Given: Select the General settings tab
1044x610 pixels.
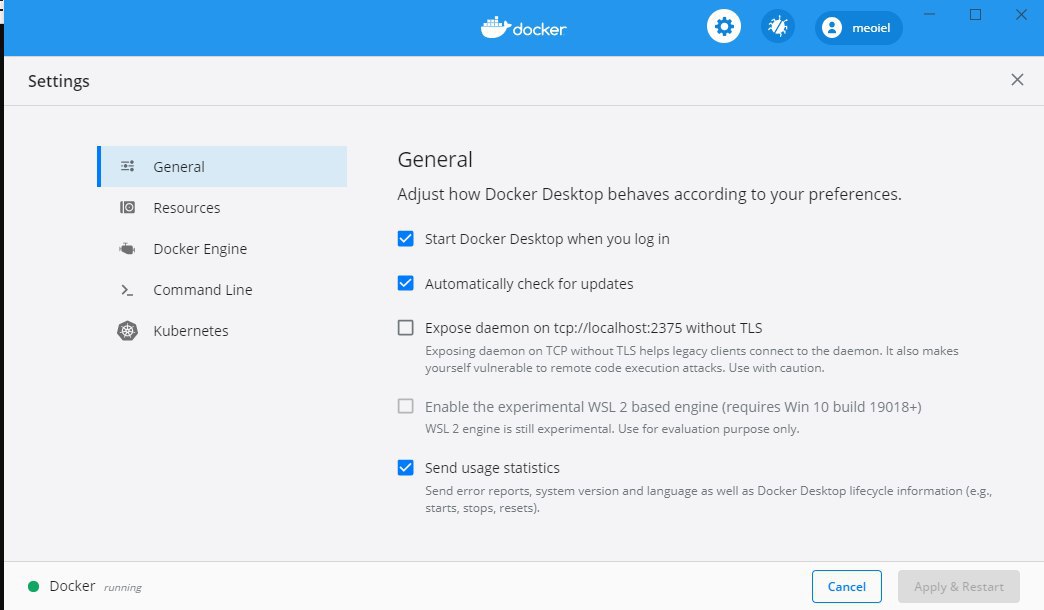Looking at the screenshot, I should [x=222, y=166].
